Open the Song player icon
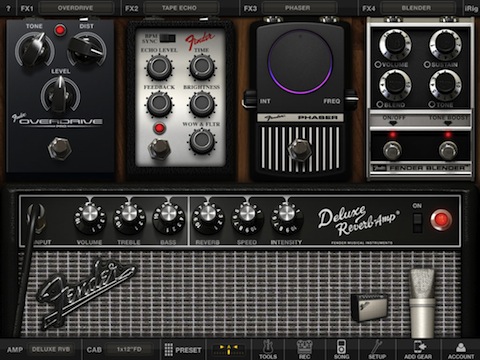Screen dimensions: 480x360 tap(341, 349)
